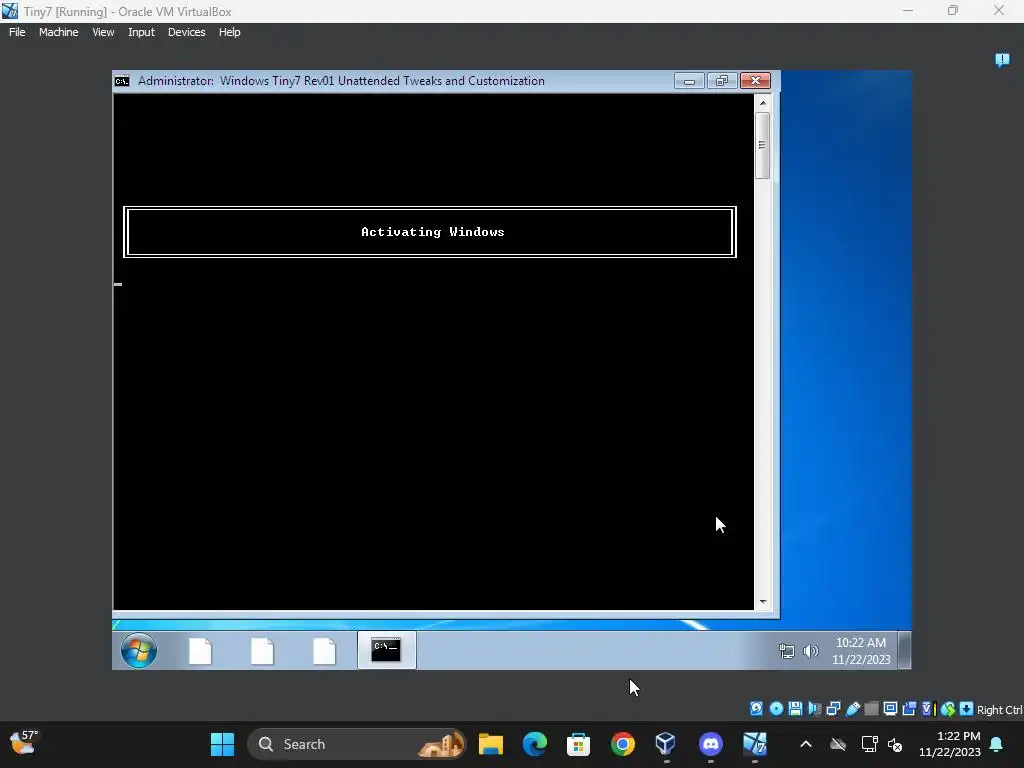The height and width of the screenshot is (768, 1024).
Task: Click the OneDrive cloud tray icon
Action: [x=838, y=744]
